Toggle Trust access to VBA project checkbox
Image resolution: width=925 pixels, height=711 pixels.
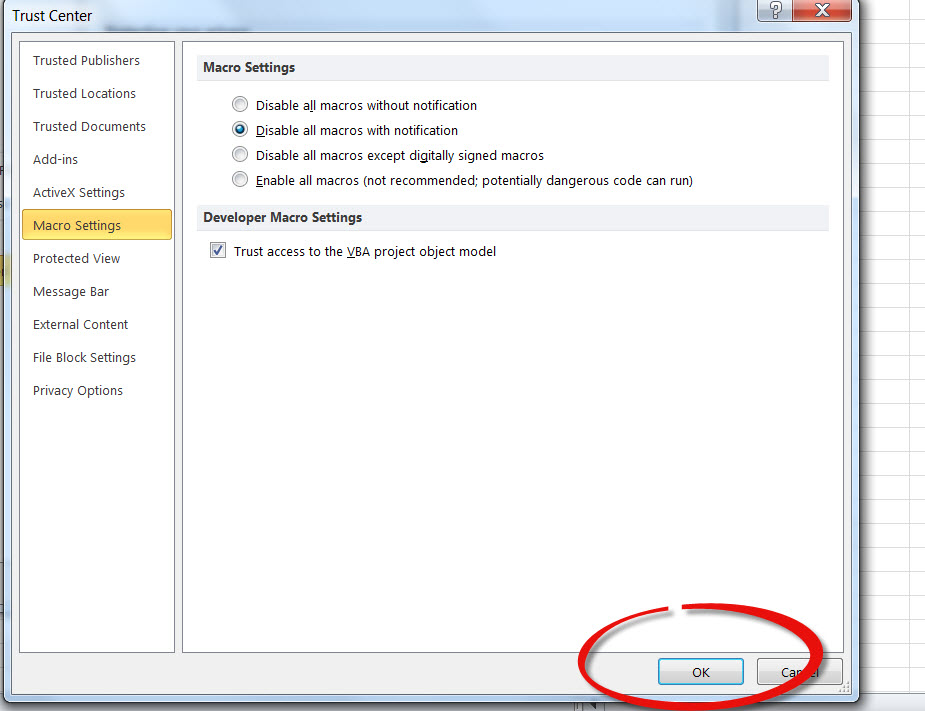pyautogui.click(x=218, y=251)
